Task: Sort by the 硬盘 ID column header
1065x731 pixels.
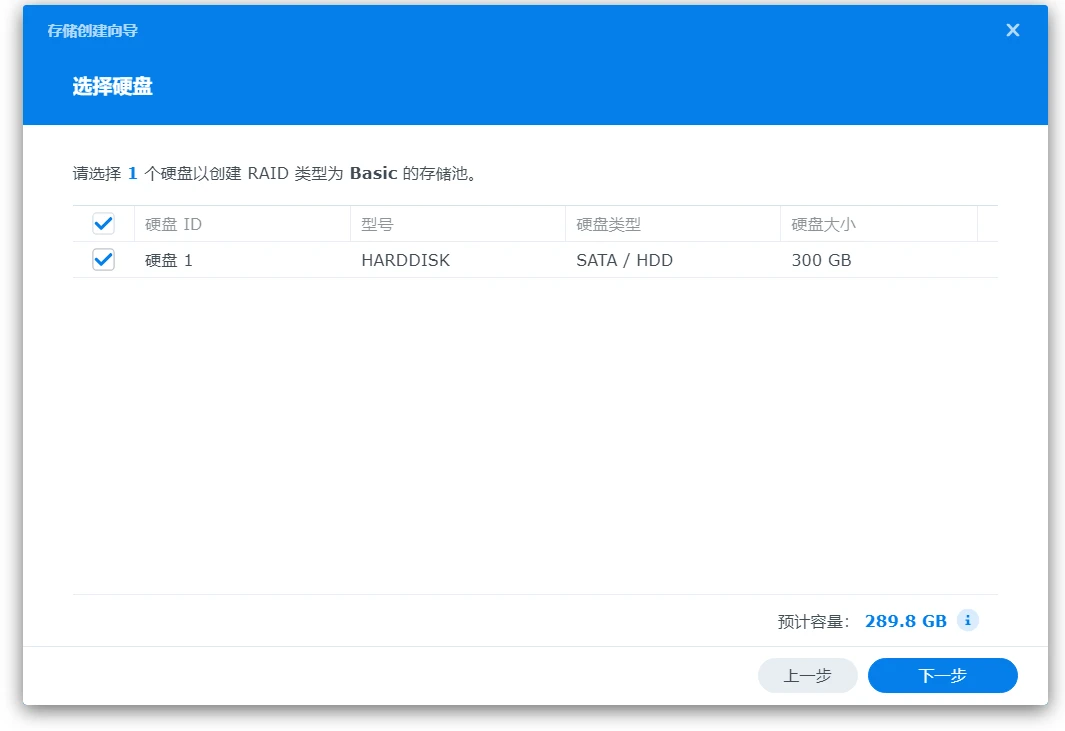Action: point(173,224)
